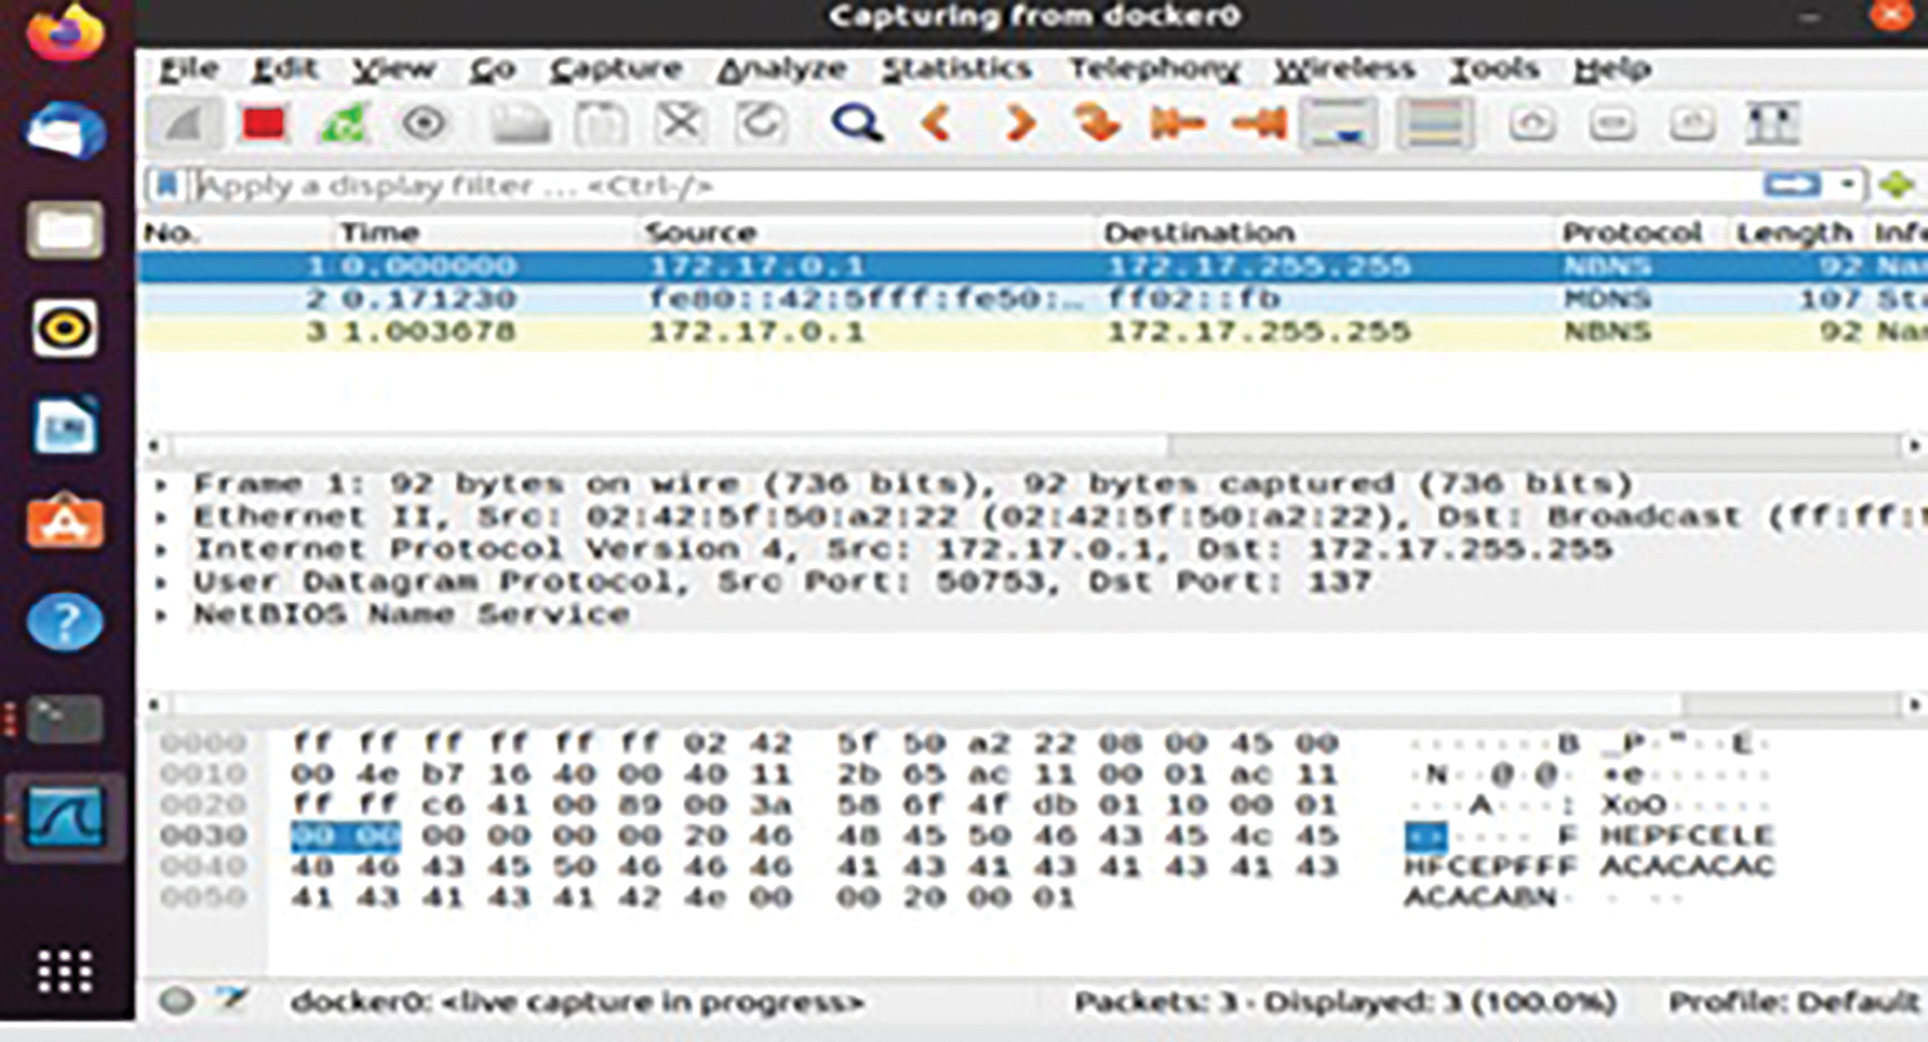Stop the running packet capture
Screen dimensions: 1928x1042
[264, 124]
